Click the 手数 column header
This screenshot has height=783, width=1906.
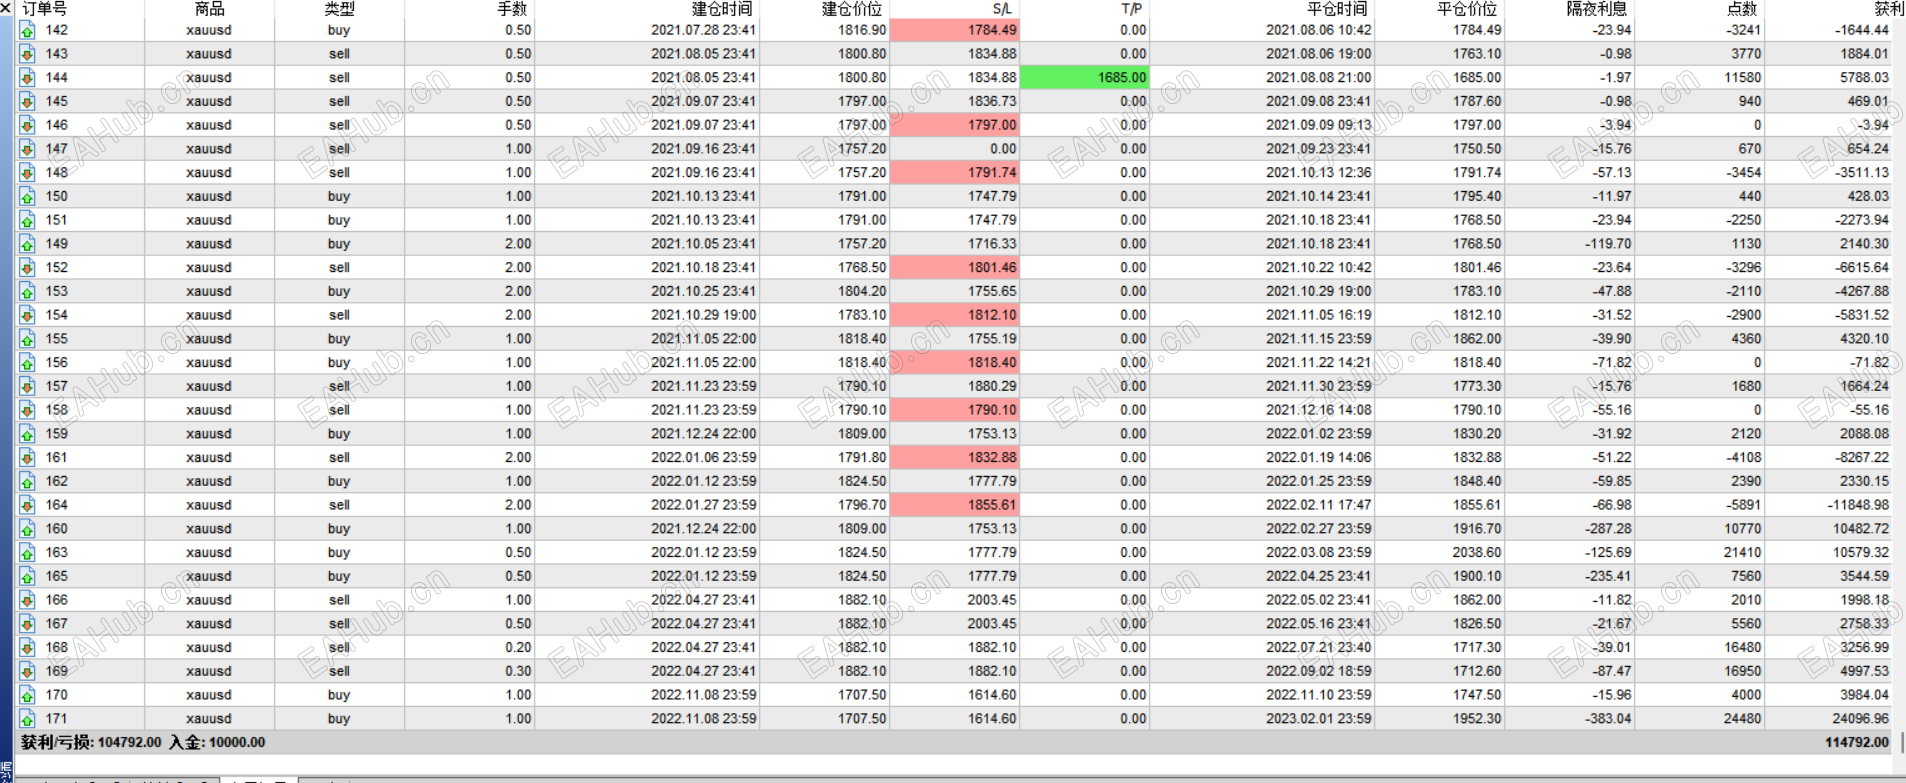pyautogui.click(x=512, y=9)
